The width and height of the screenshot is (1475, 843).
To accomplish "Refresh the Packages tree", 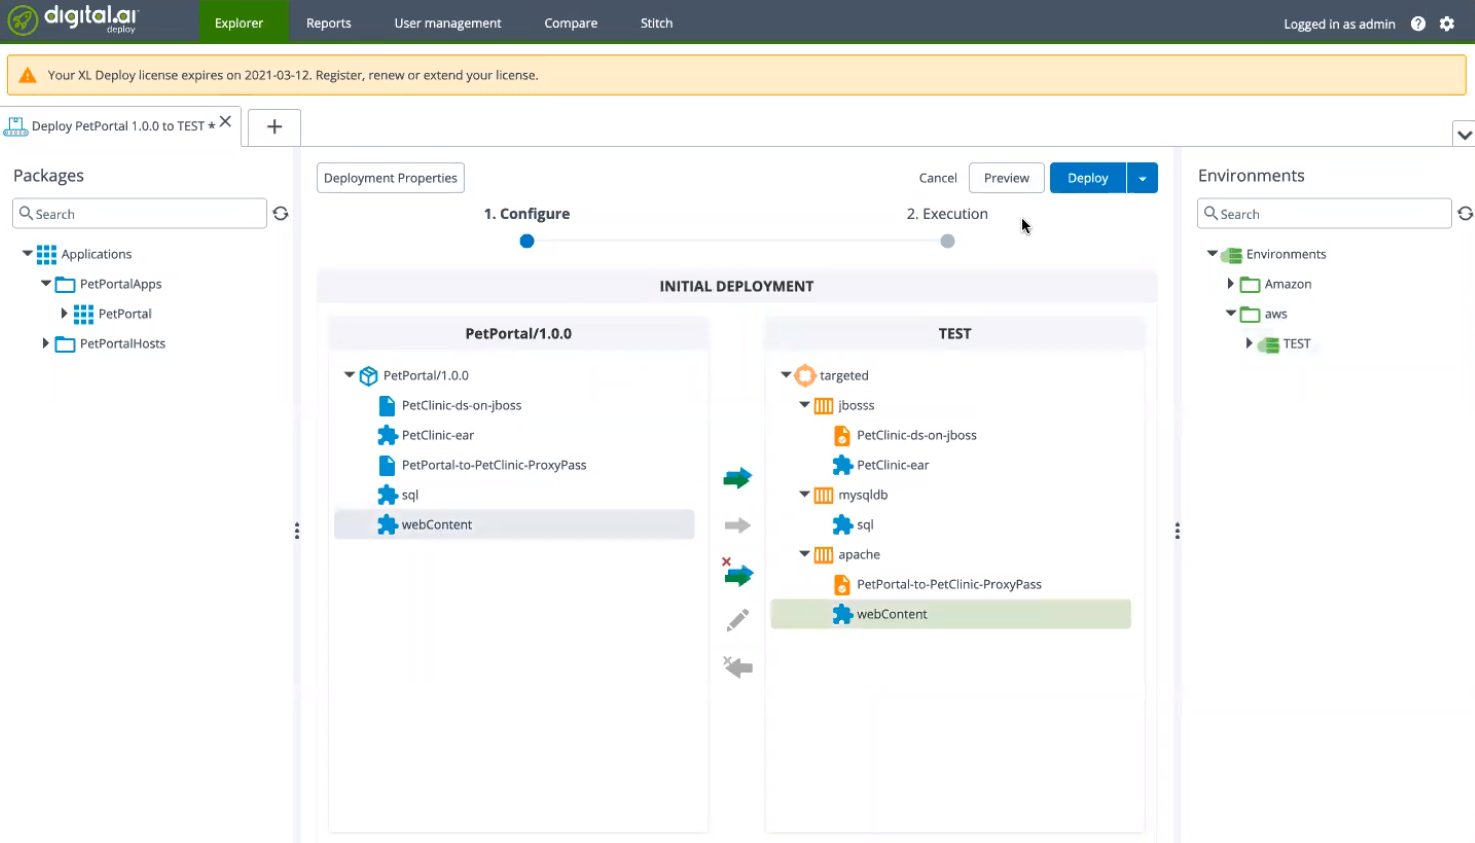I will click(281, 213).
